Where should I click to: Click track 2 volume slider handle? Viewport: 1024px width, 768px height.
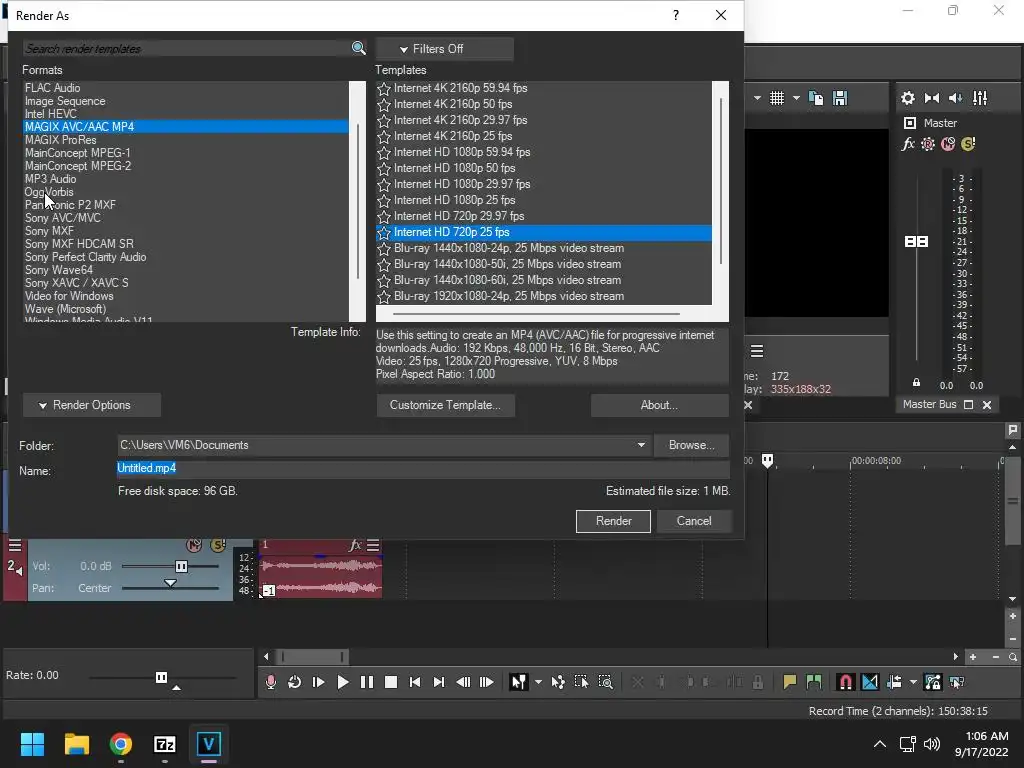181,566
